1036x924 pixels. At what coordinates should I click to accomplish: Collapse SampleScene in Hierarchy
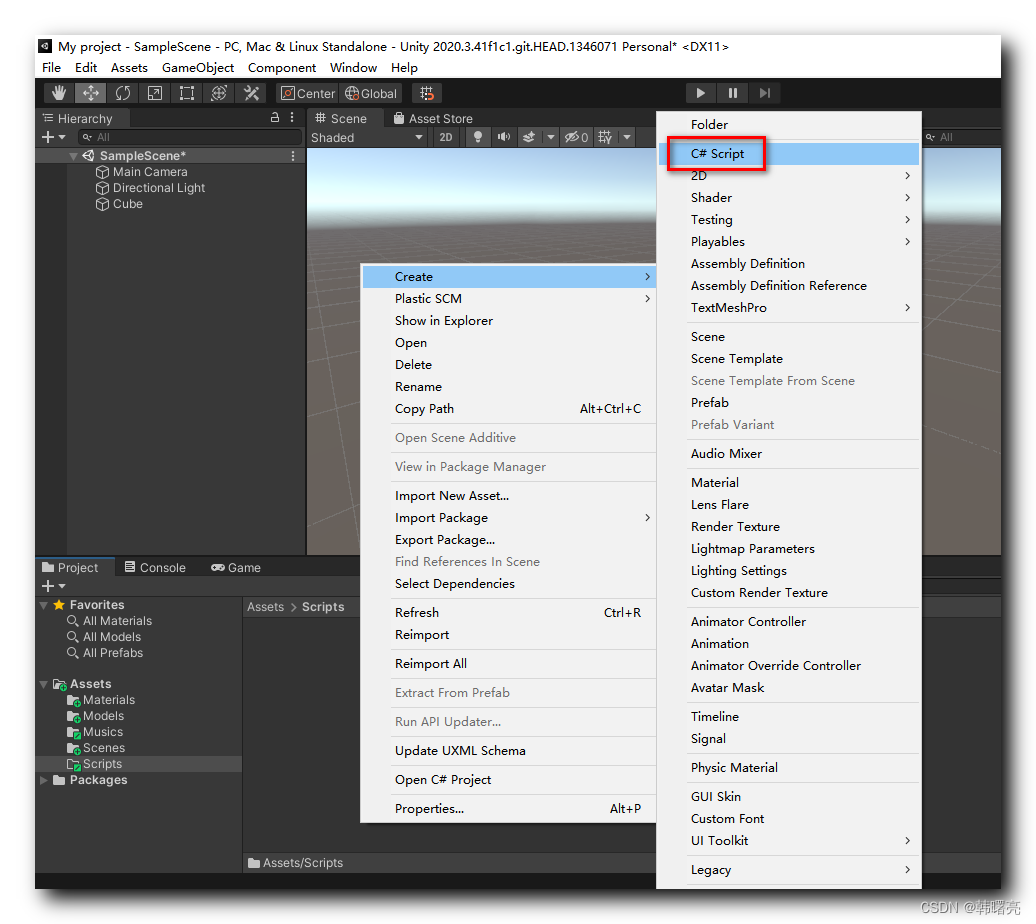pyautogui.click(x=73, y=156)
